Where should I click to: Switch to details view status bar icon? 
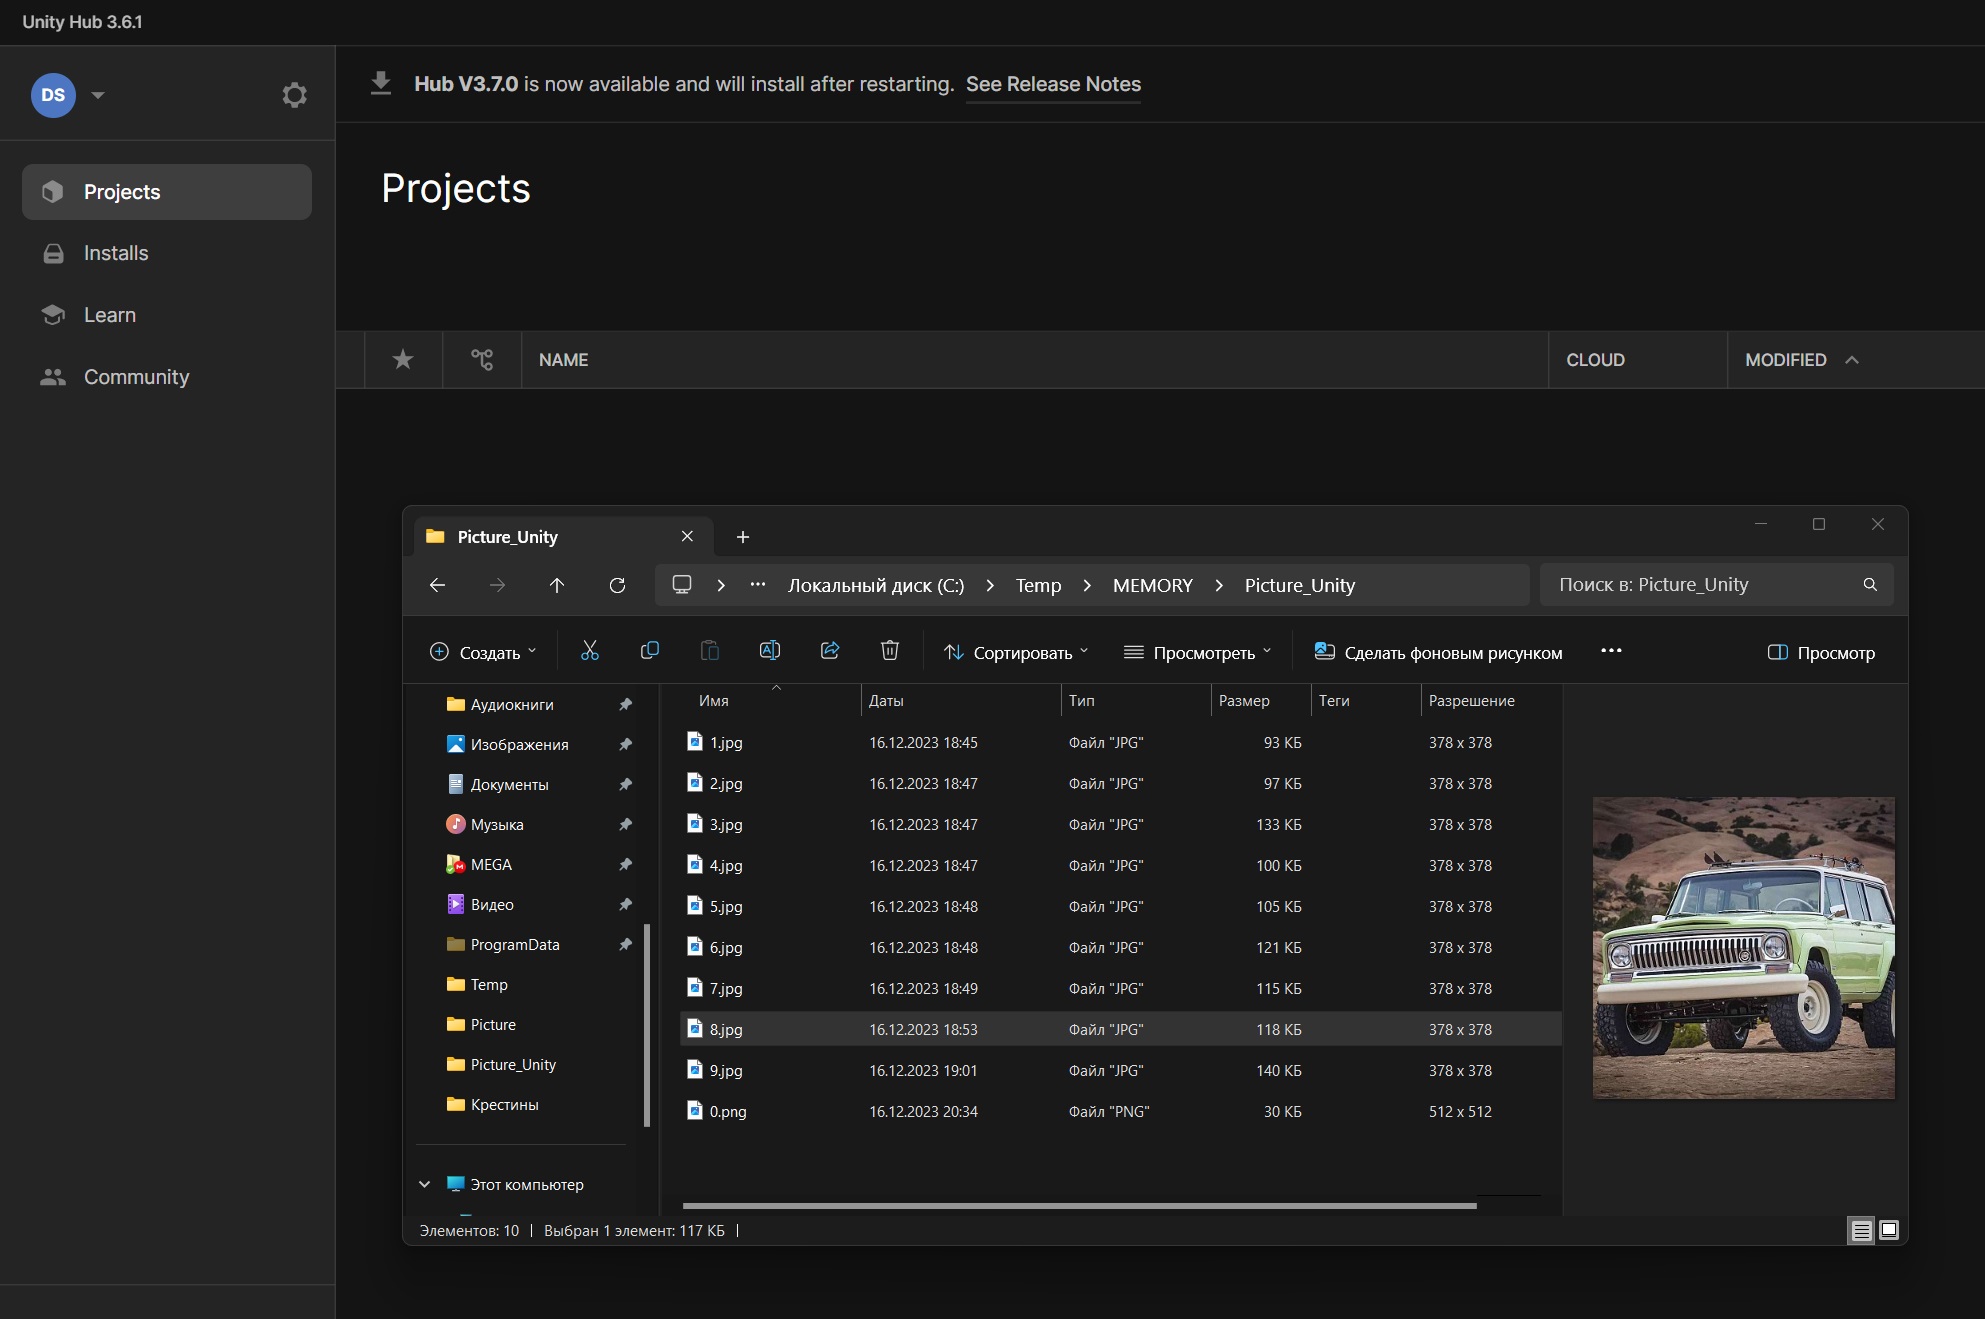(1861, 1231)
